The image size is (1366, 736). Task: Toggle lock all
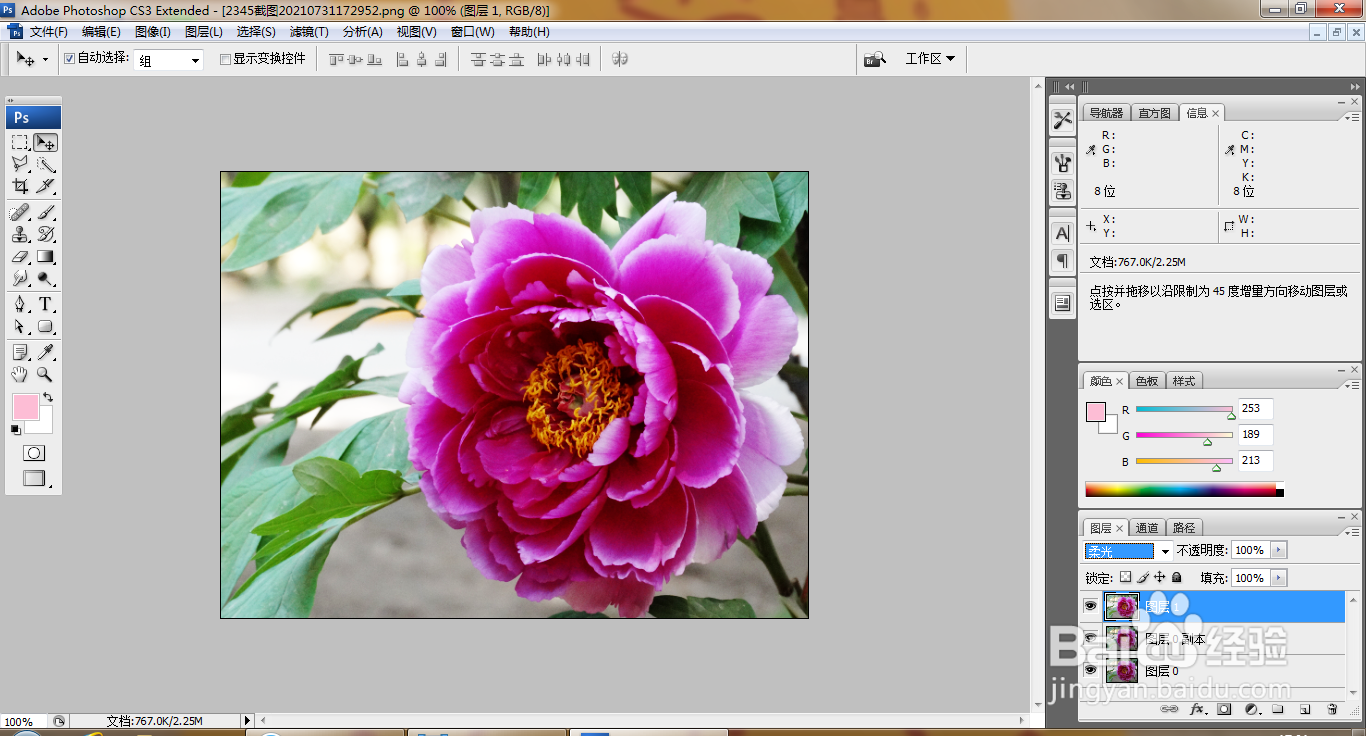pyautogui.click(x=1177, y=577)
